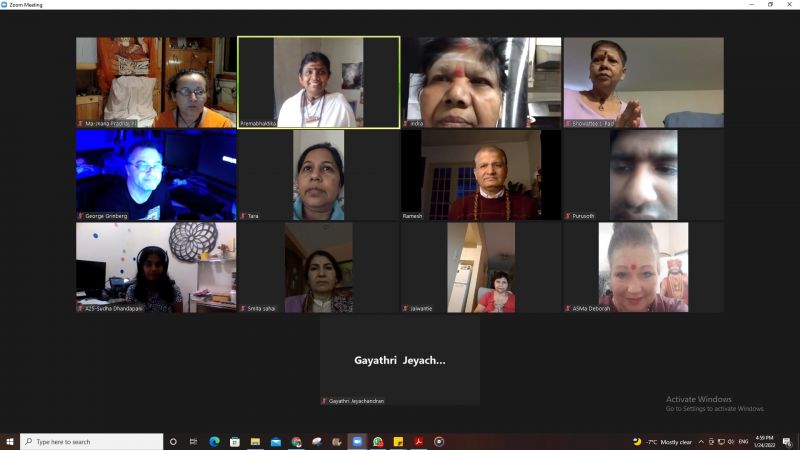This screenshot has height=450, width=800.
Task: Select Showattee's video tile
Action: (x=643, y=82)
